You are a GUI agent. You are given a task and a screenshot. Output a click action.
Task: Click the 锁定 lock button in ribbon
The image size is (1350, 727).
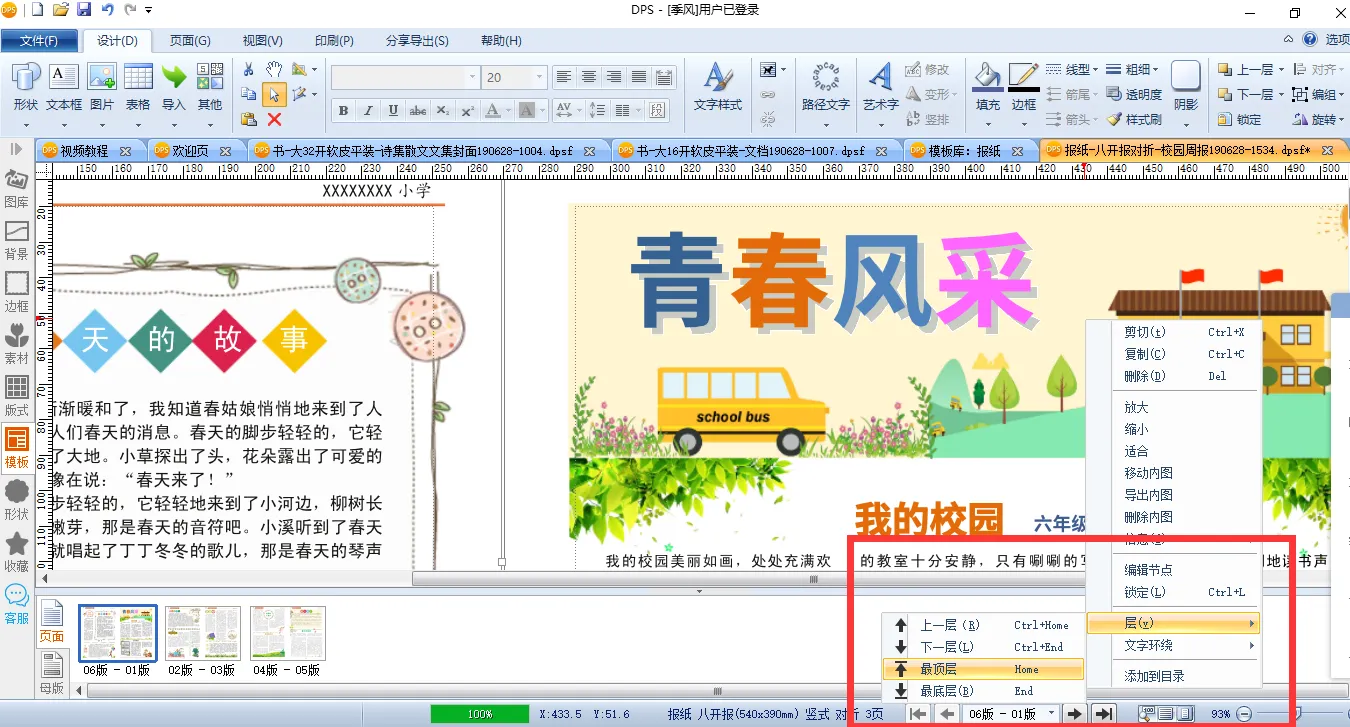(x=1239, y=119)
